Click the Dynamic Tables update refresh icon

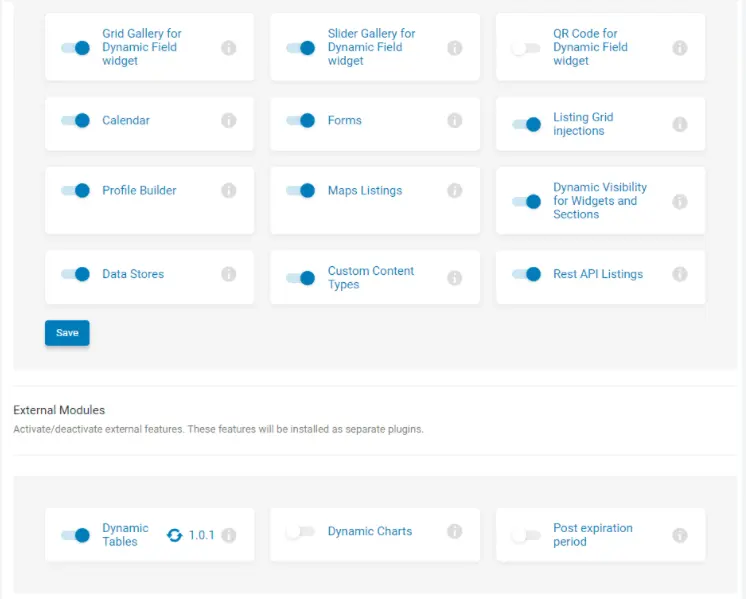tap(175, 535)
